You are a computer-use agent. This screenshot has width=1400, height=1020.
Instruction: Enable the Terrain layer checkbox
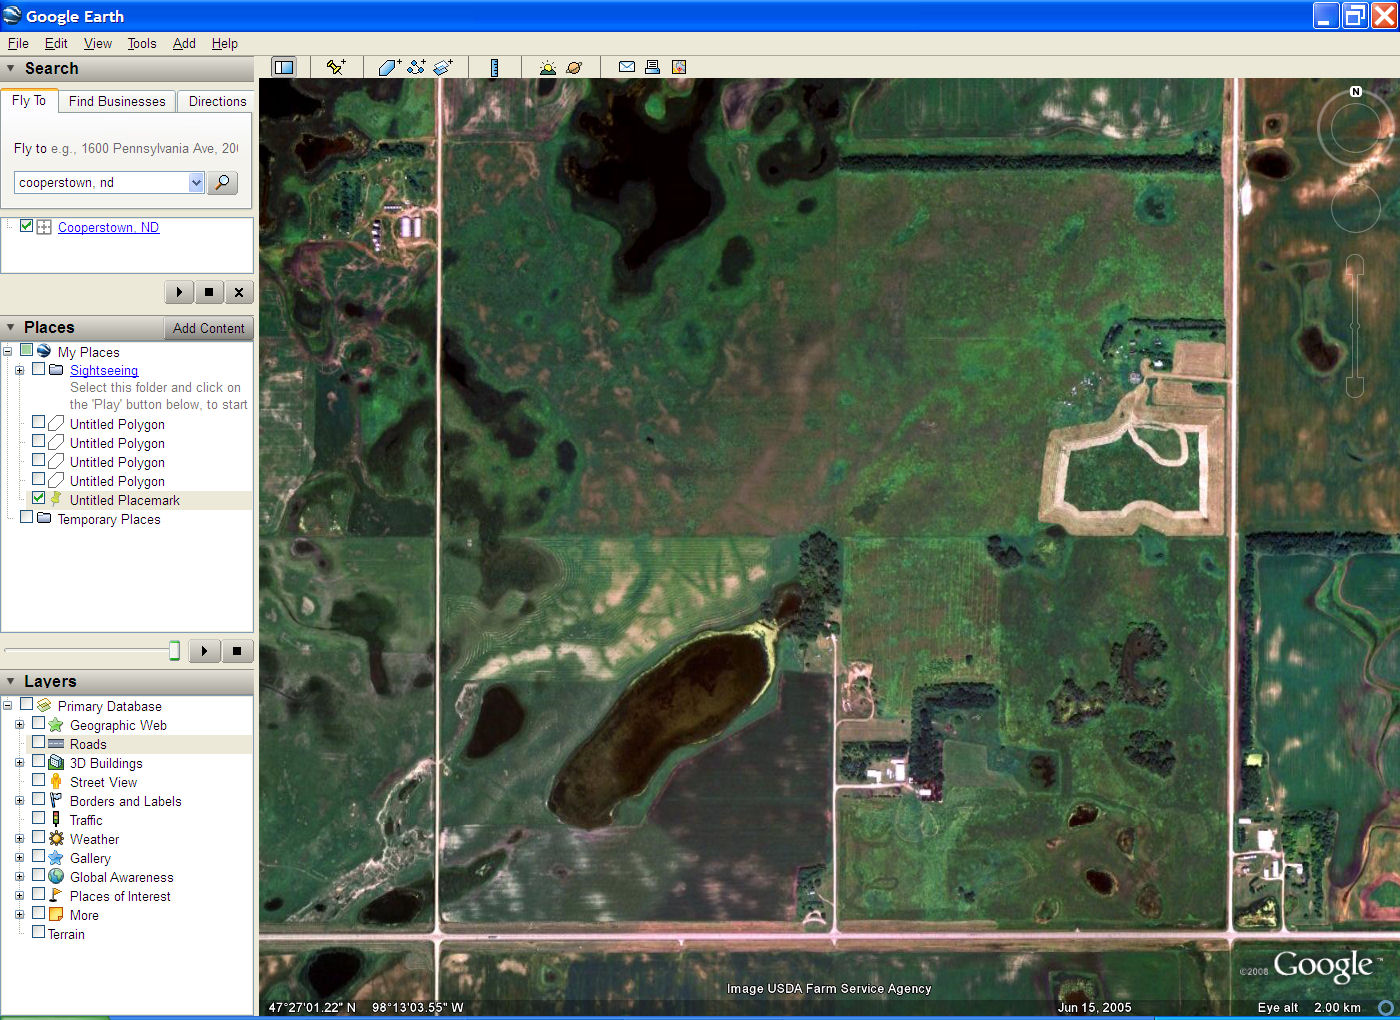38,932
